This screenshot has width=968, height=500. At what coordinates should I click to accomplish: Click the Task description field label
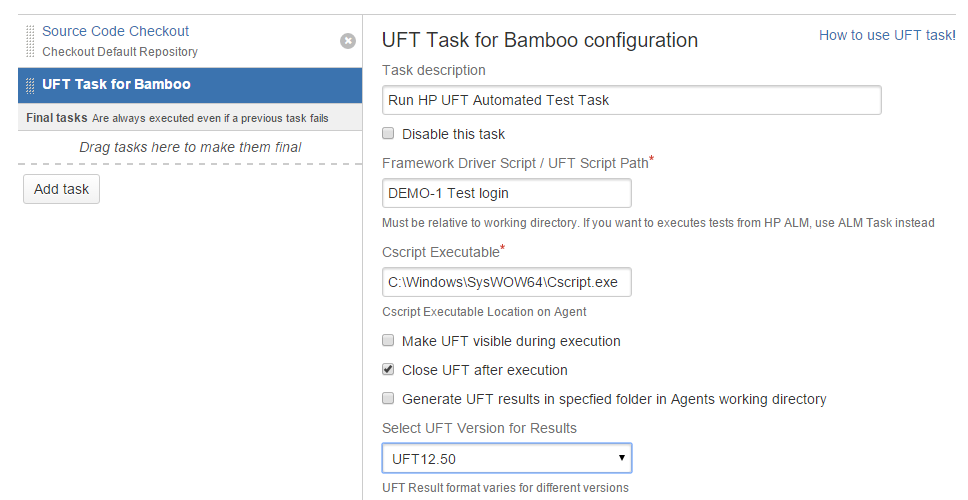pyautogui.click(x=434, y=70)
